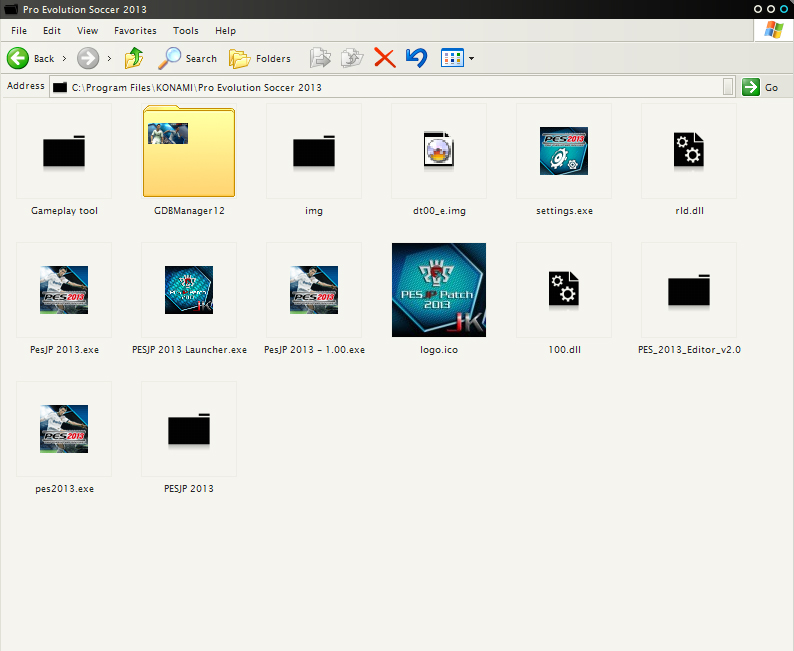
Task: Open the File menu
Action: coord(19,31)
